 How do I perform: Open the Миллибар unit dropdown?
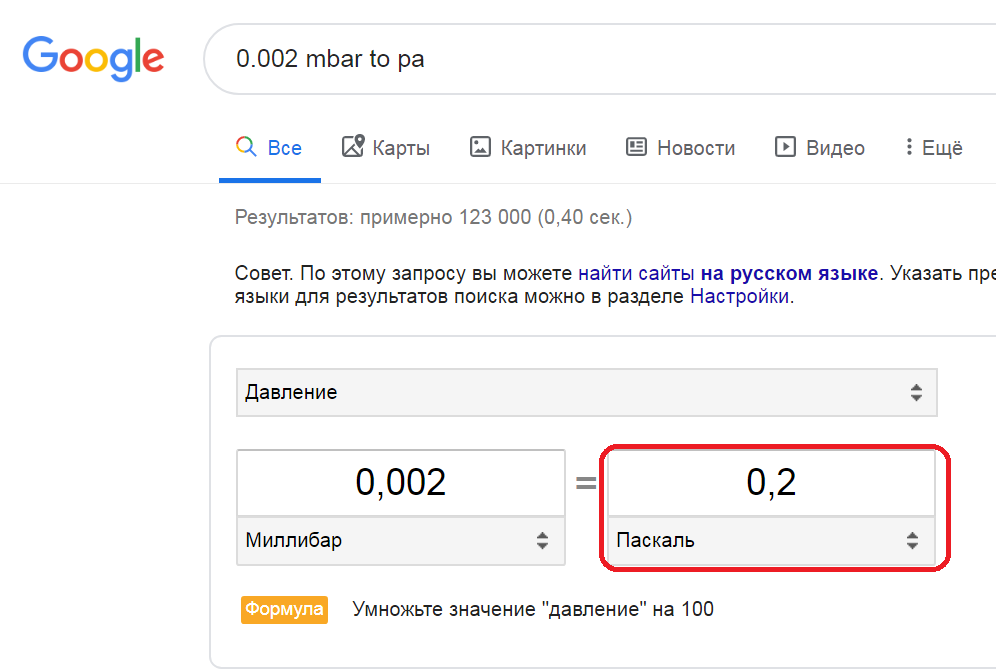pos(401,541)
